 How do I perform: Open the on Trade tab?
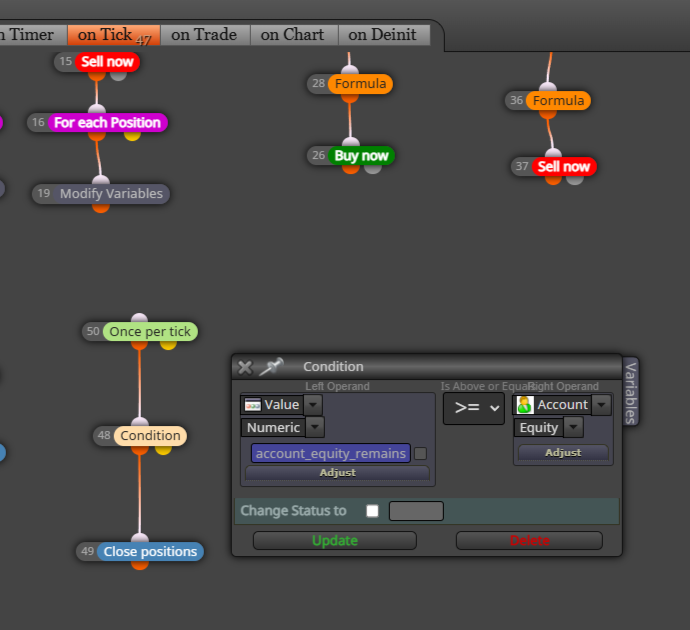(x=204, y=35)
